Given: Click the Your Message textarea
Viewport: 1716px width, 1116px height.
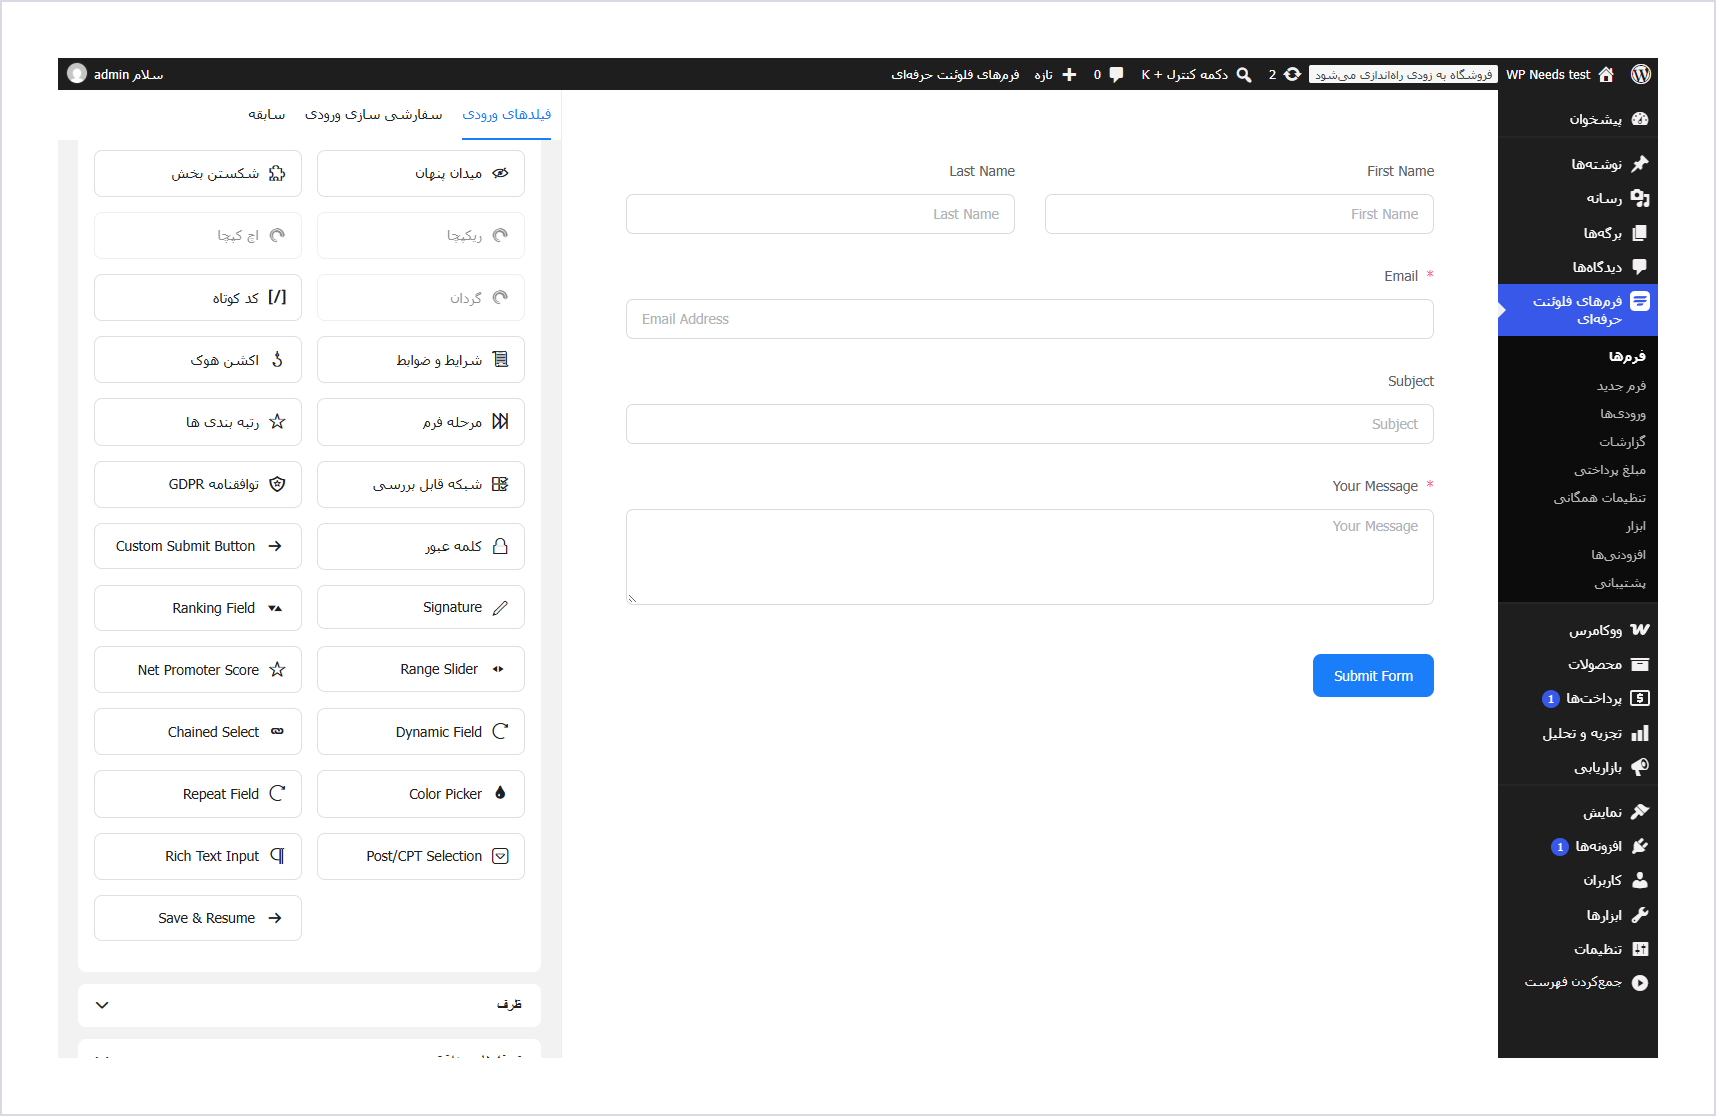Looking at the screenshot, I should click(x=1030, y=557).
